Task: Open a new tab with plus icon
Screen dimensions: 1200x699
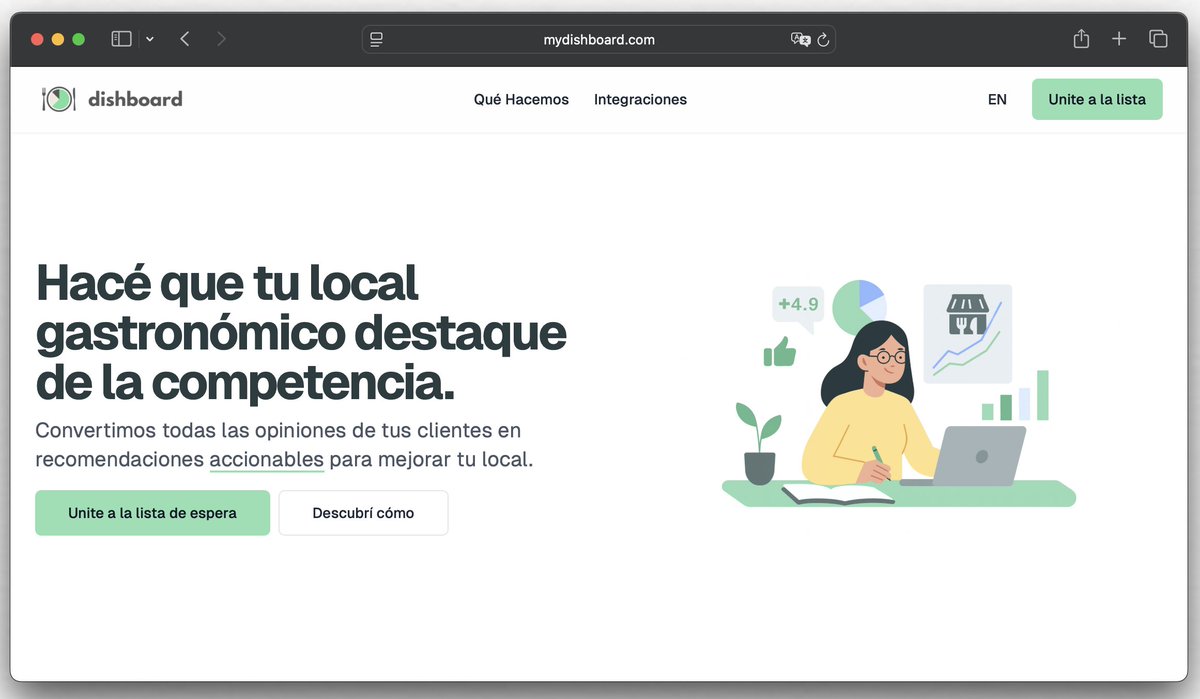Action: 1119,39
